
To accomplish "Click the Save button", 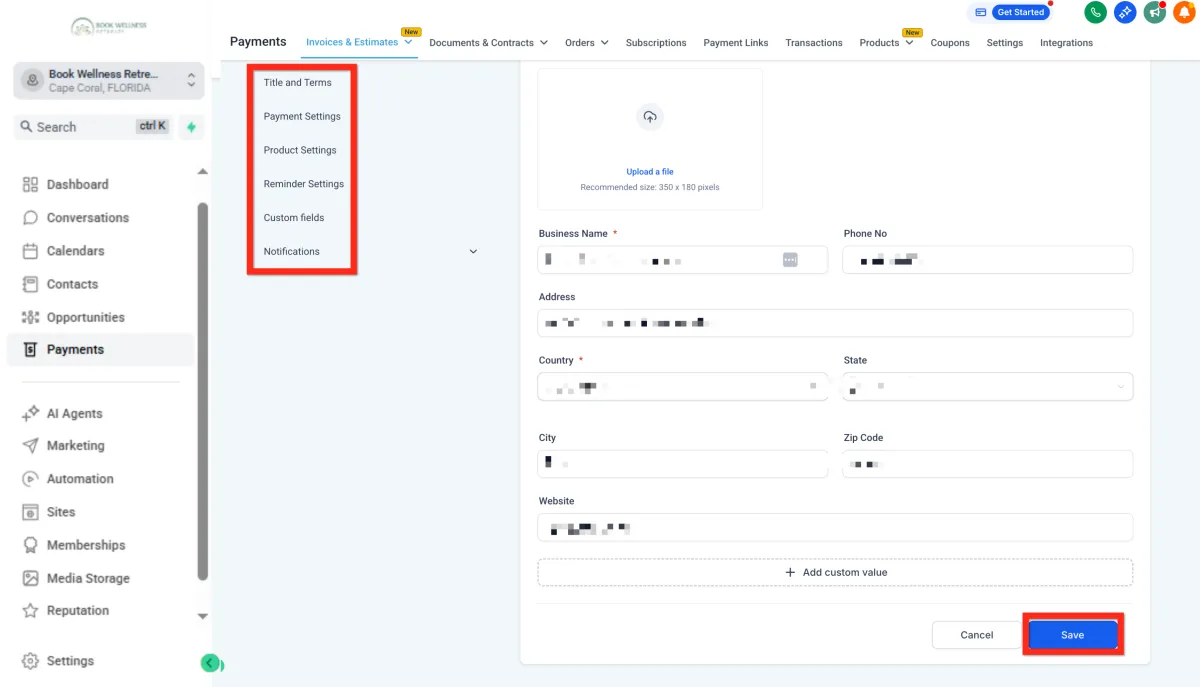I will click(1072, 635).
